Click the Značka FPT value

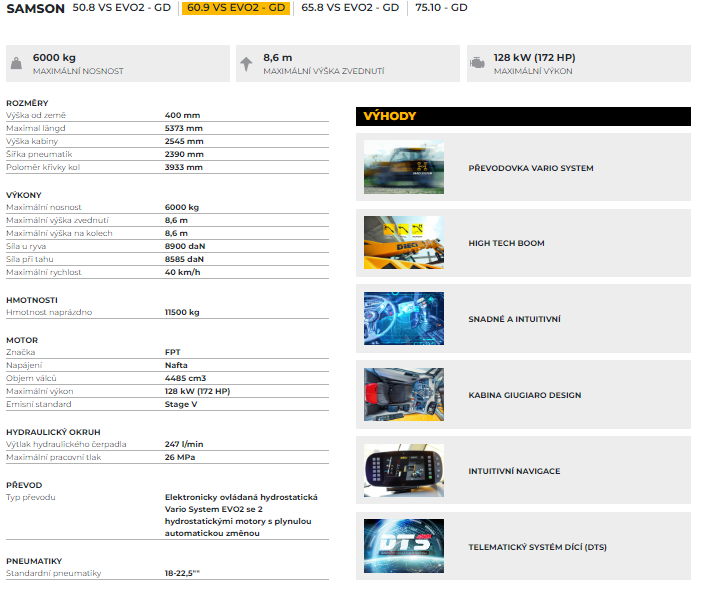point(172,352)
